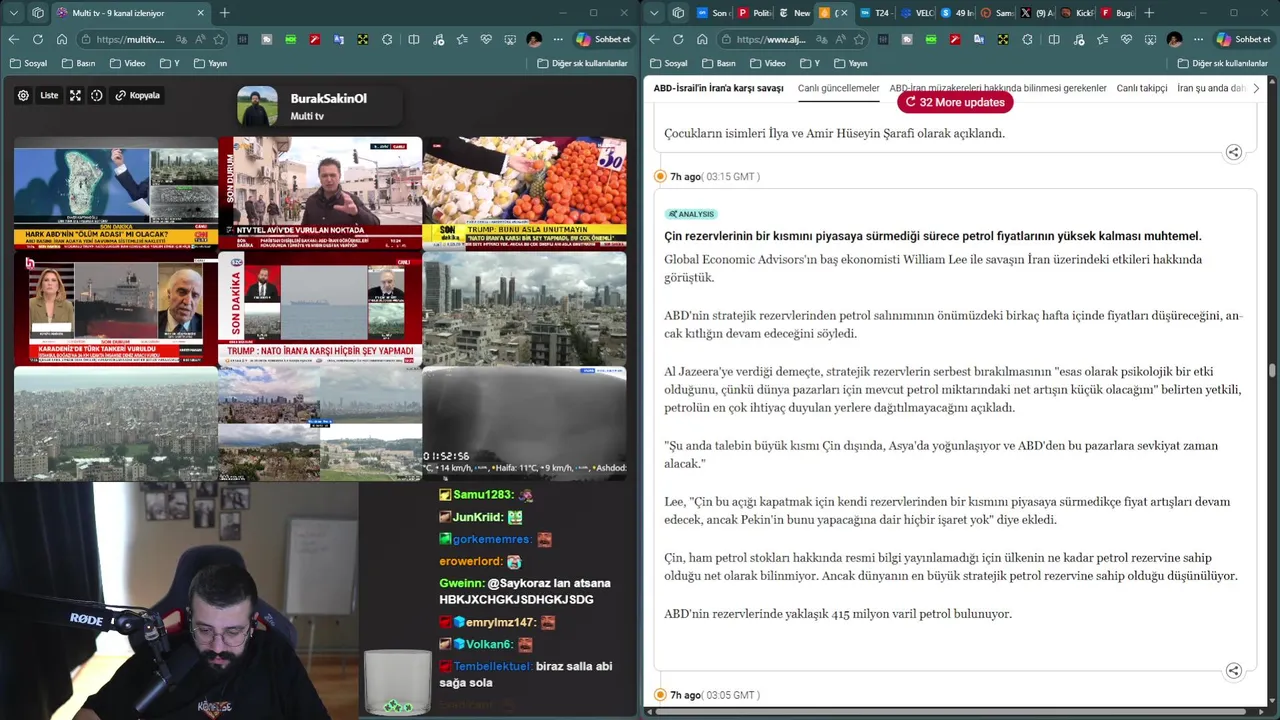The height and width of the screenshot is (720, 1280).
Task: Open Sosyal bookmarks folder in left window
Action: [29, 63]
